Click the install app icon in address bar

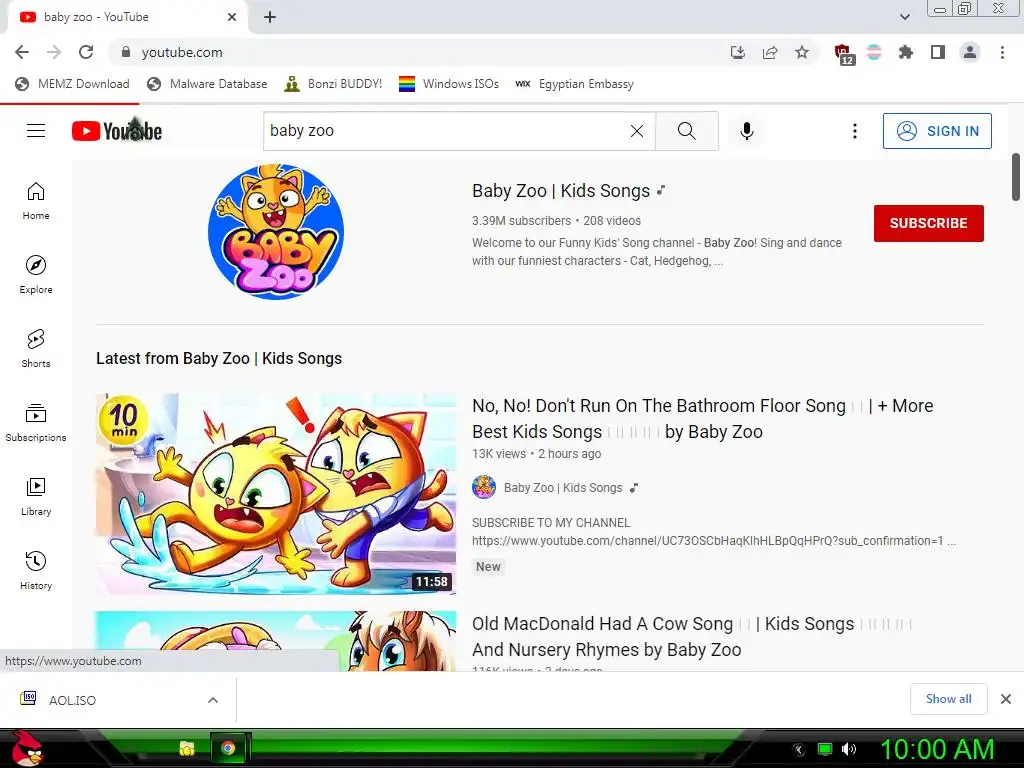point(738,52)
